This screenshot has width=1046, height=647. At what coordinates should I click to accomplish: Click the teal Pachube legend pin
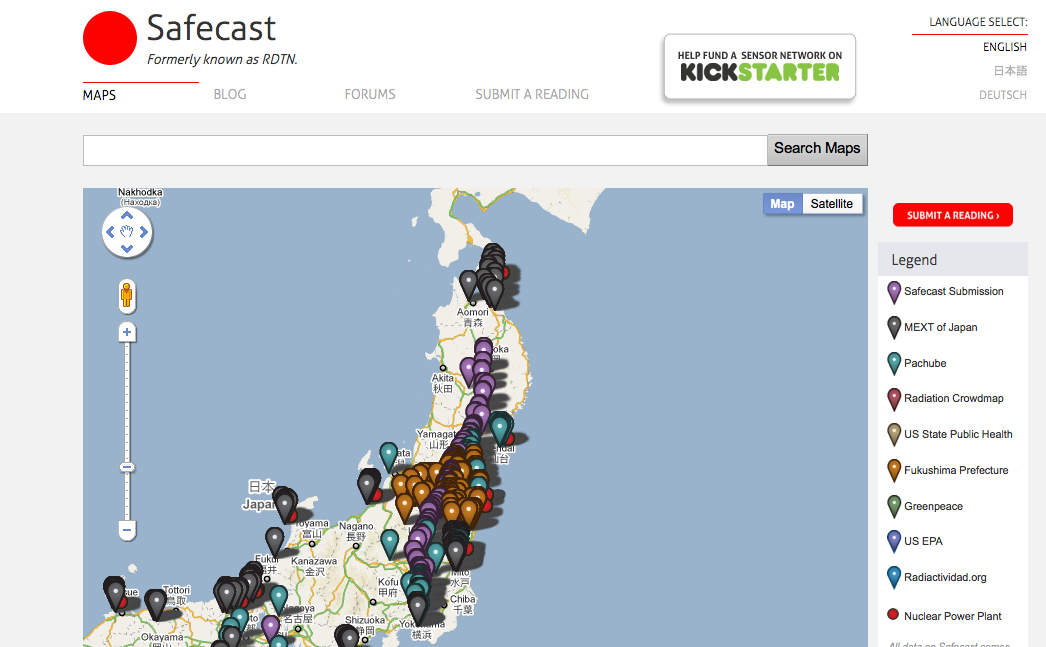coord(894,364)
